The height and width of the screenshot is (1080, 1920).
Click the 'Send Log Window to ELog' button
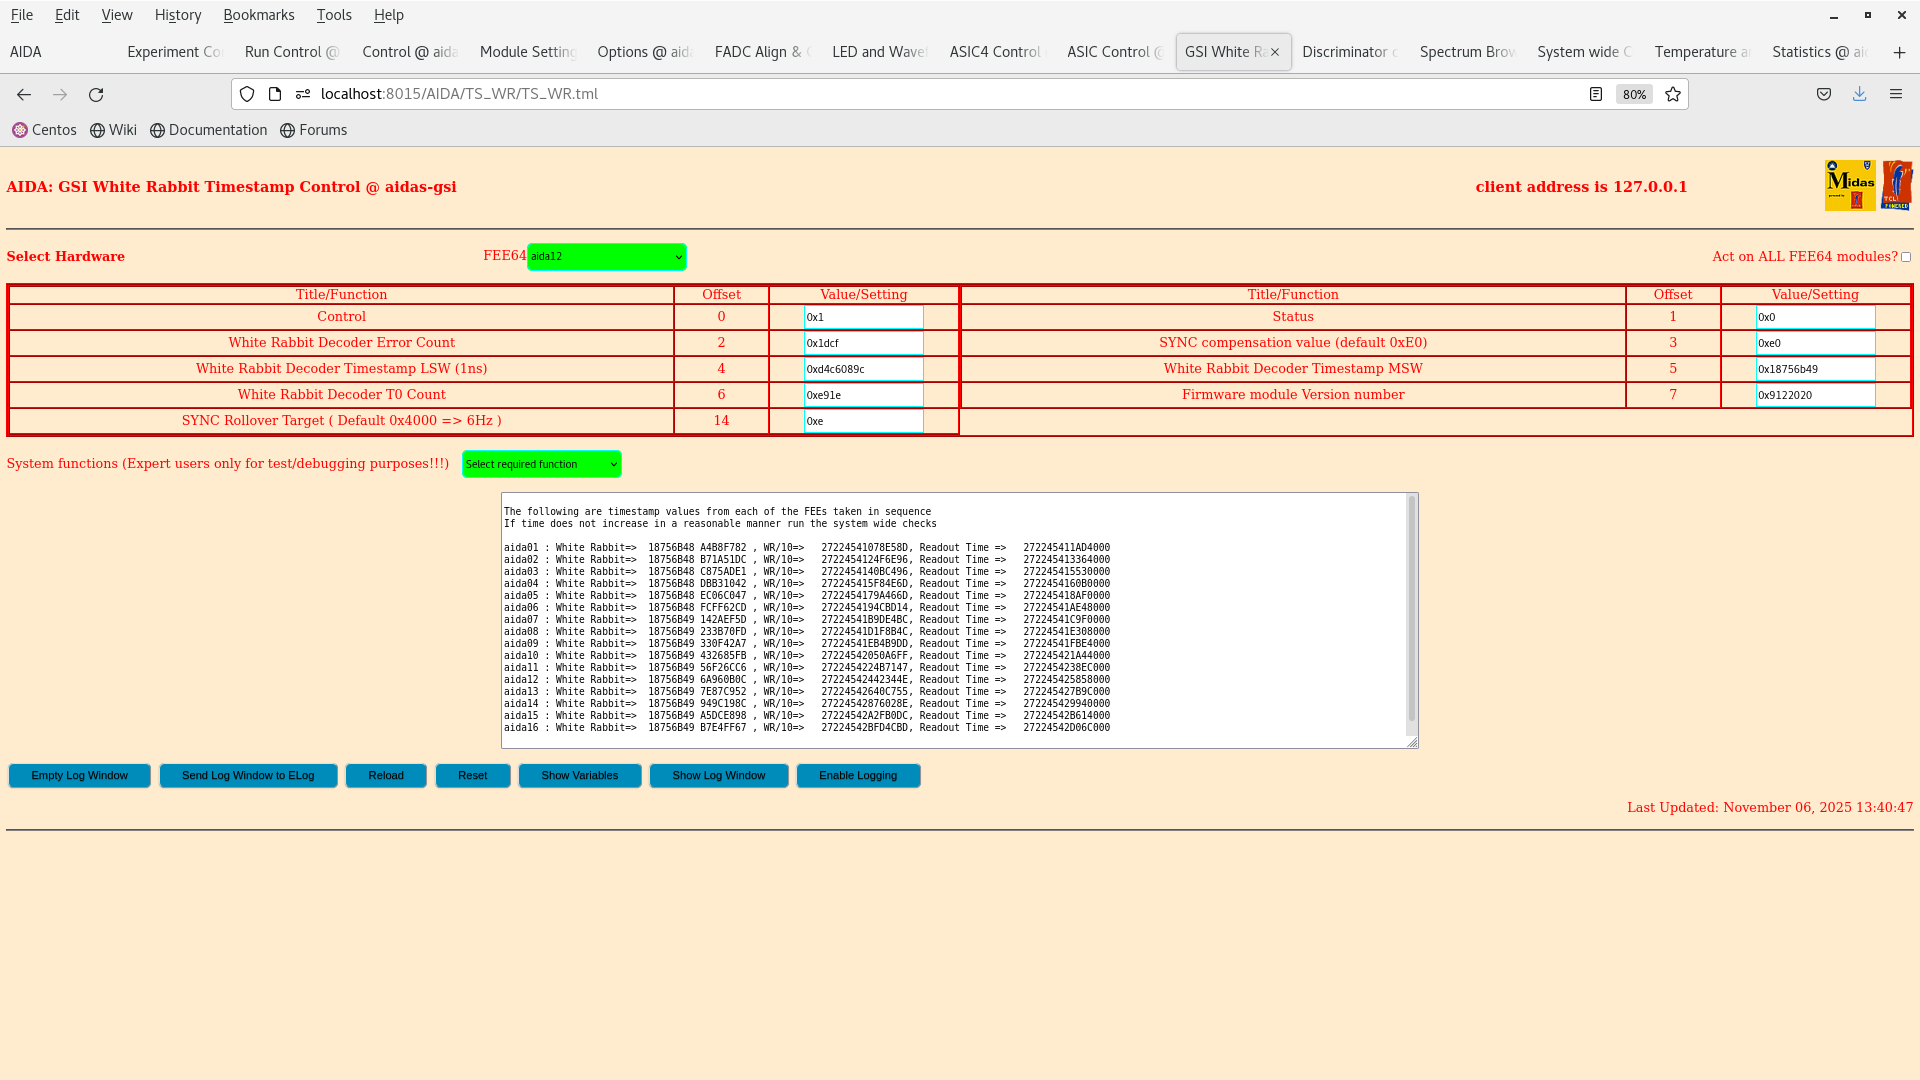point(248,775)
